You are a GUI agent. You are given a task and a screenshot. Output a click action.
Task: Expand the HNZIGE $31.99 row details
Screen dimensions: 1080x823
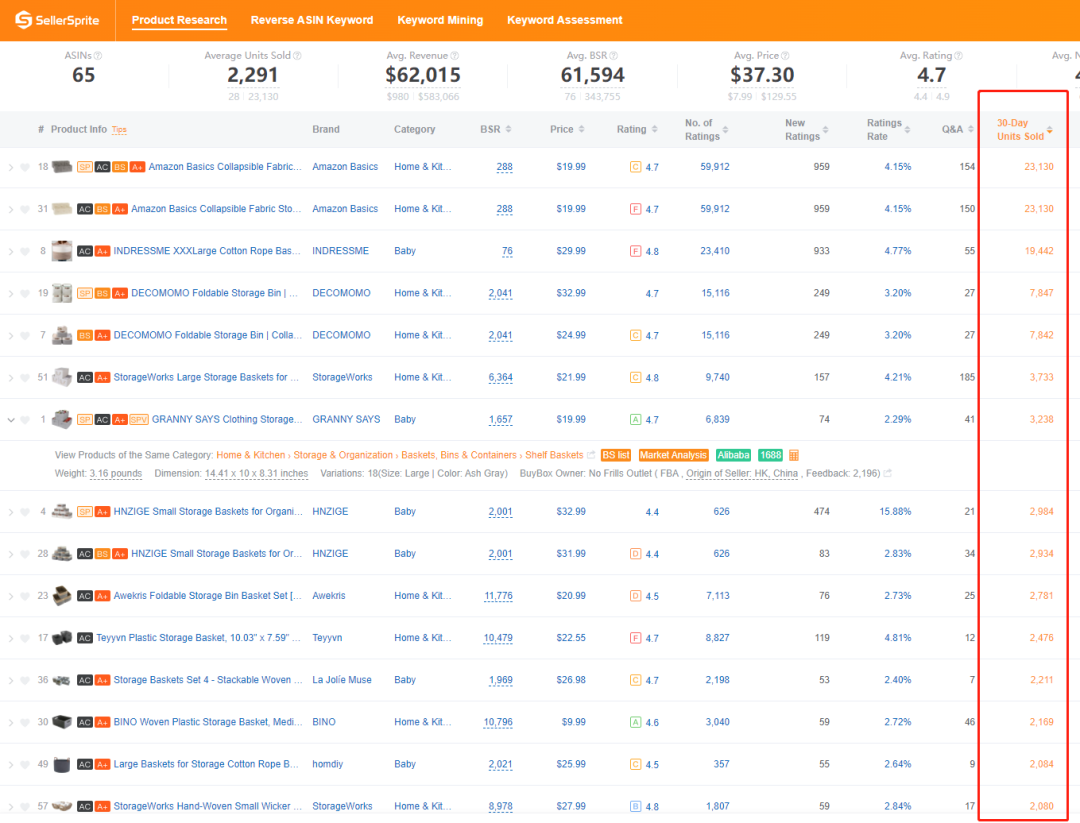11,554
